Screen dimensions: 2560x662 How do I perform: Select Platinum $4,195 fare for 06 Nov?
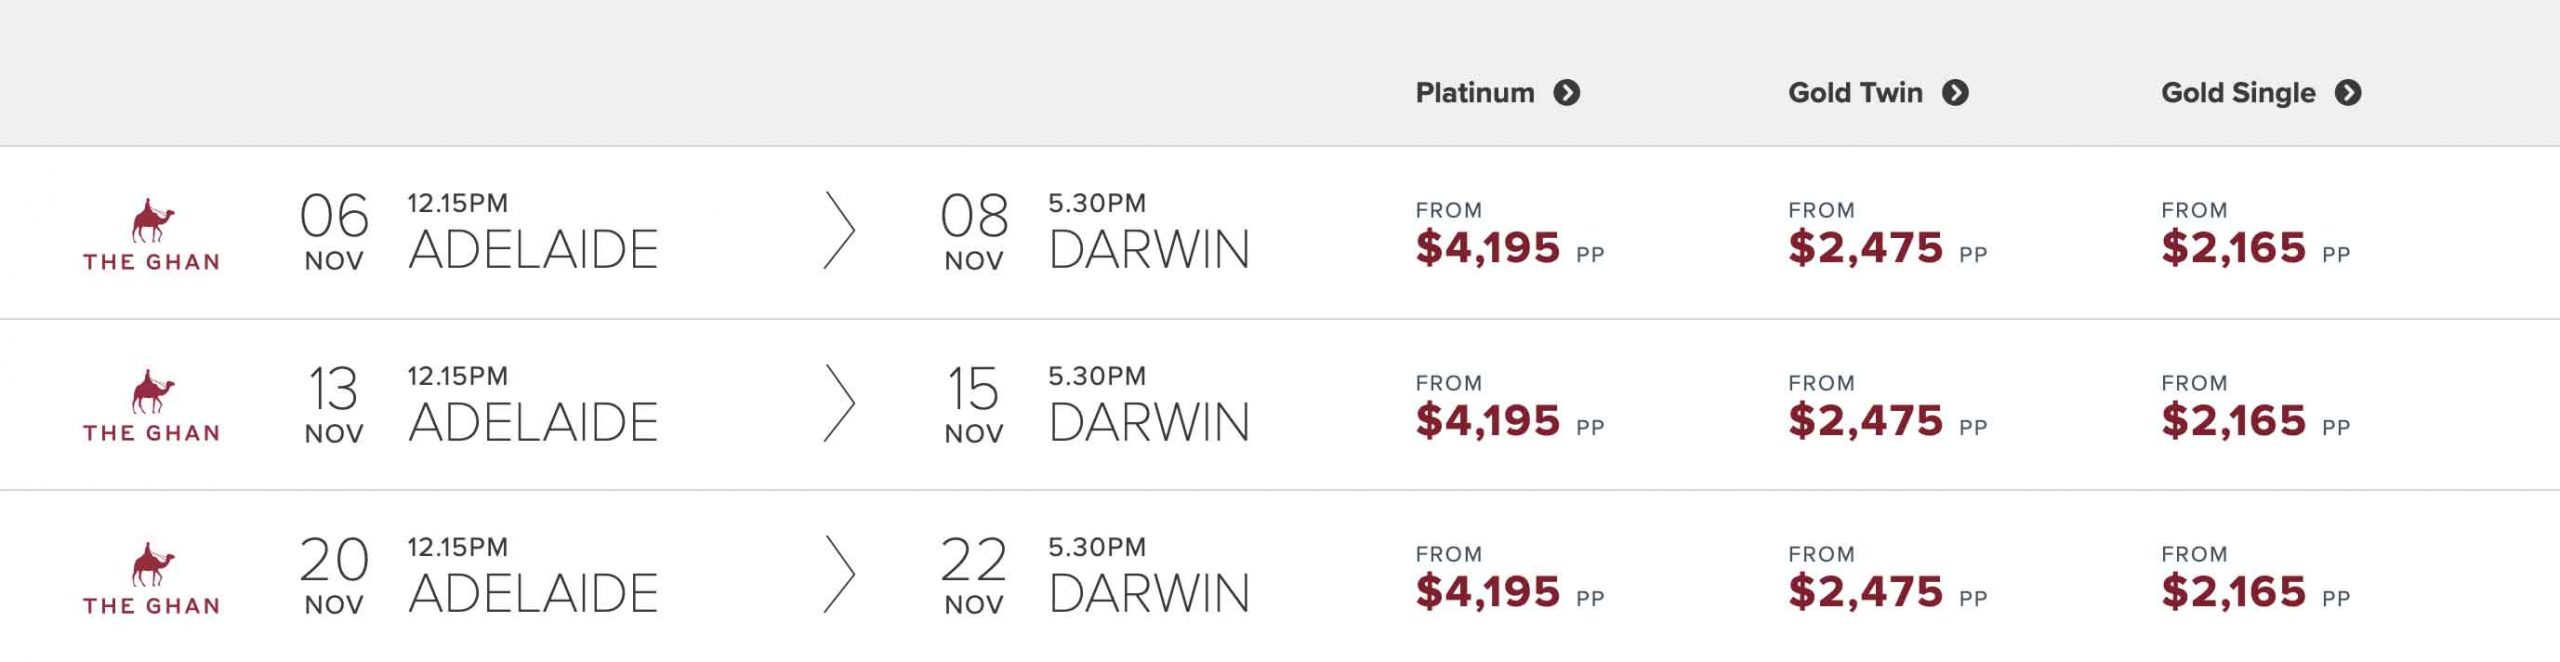1488,247
